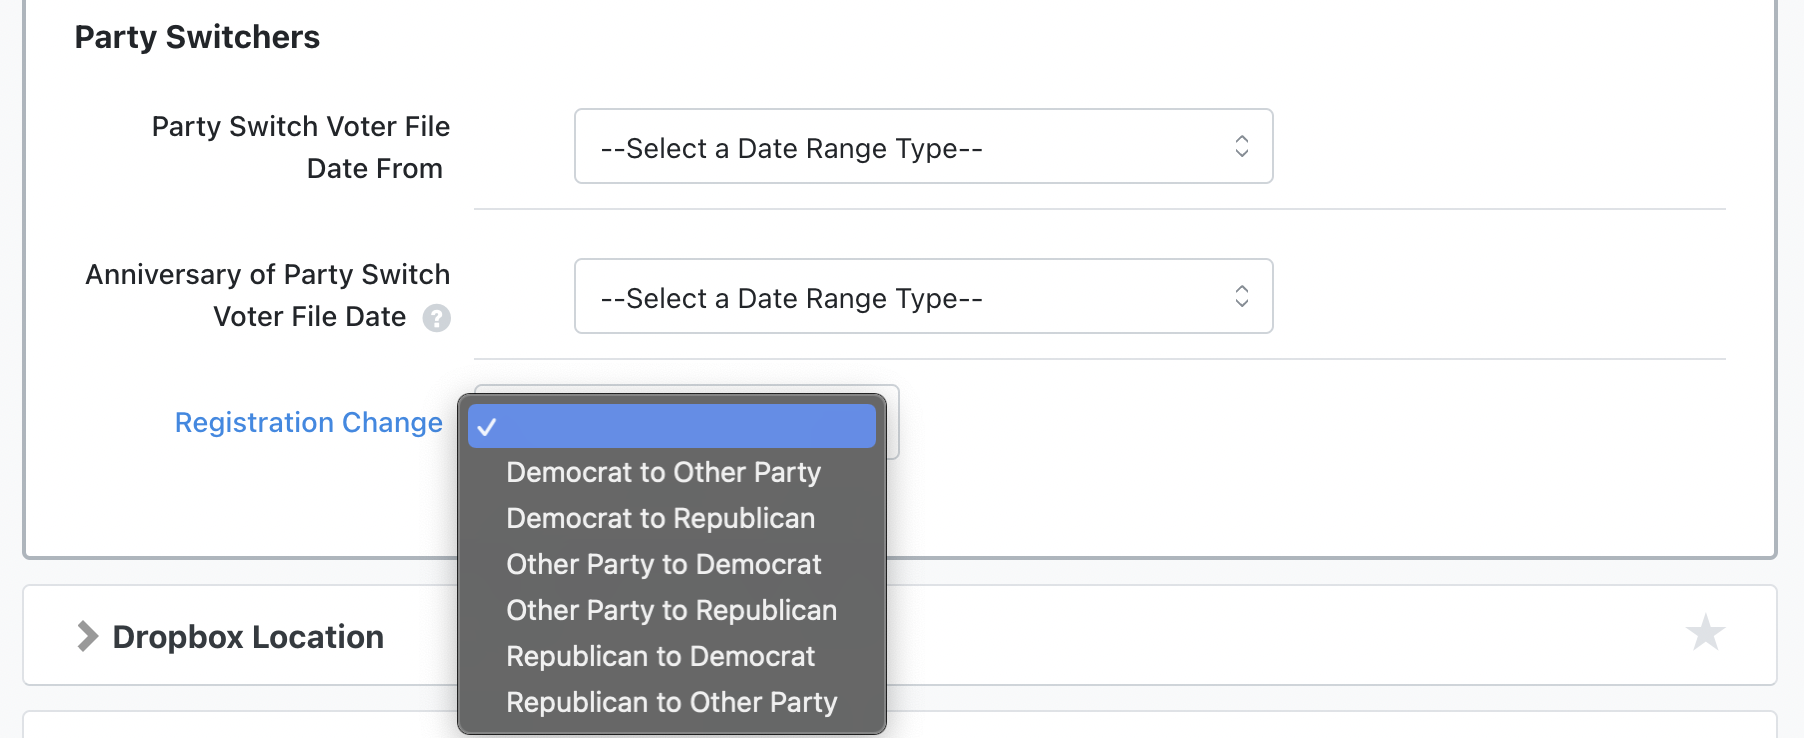Screen dimensions: 1804x738
Task: Click the help icon beside Voter File Date
Action: 436,318
